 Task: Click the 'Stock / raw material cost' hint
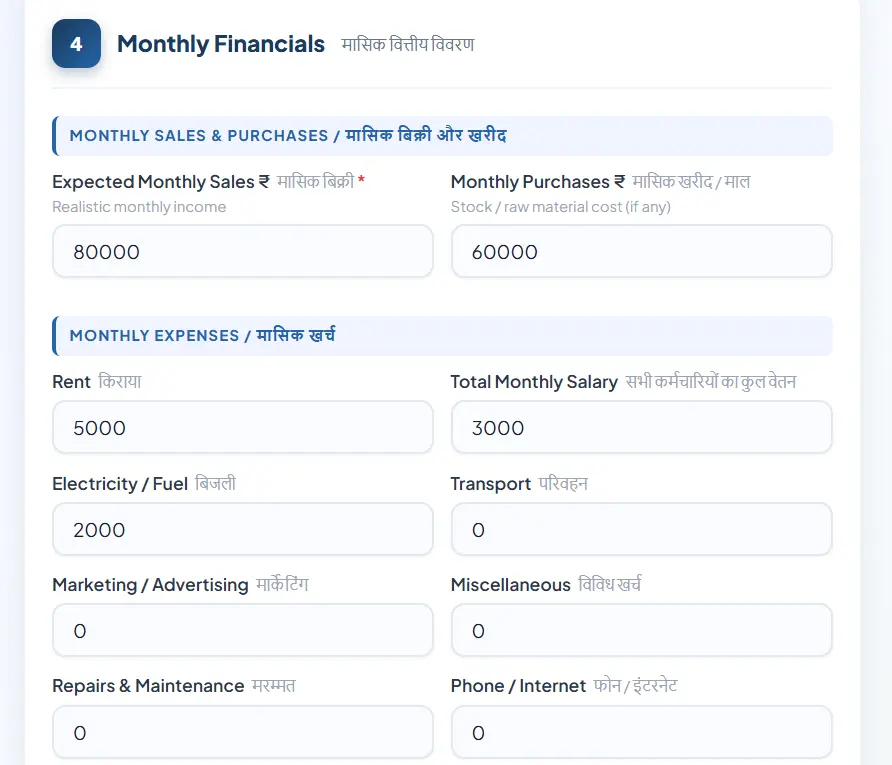point(561,207)
